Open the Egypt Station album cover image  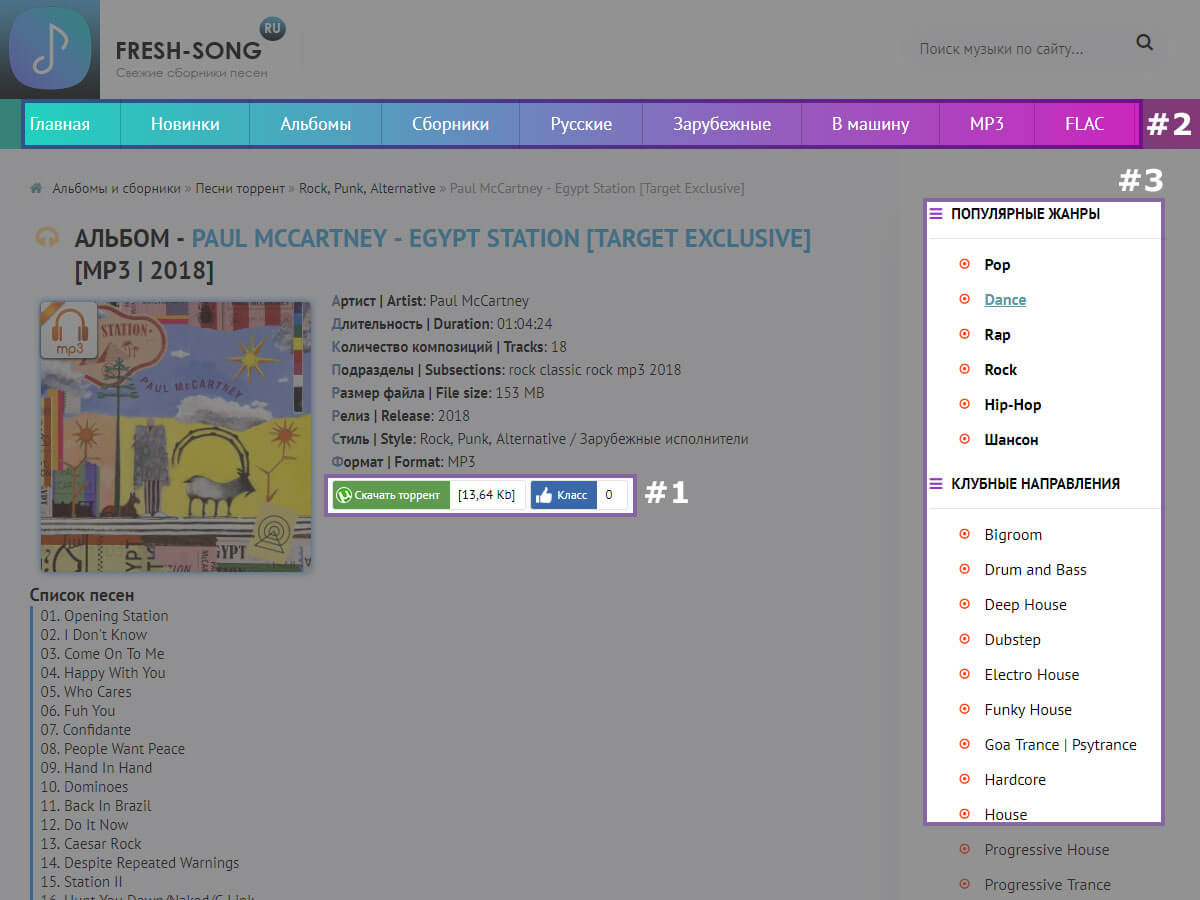[x=176, y=436]
